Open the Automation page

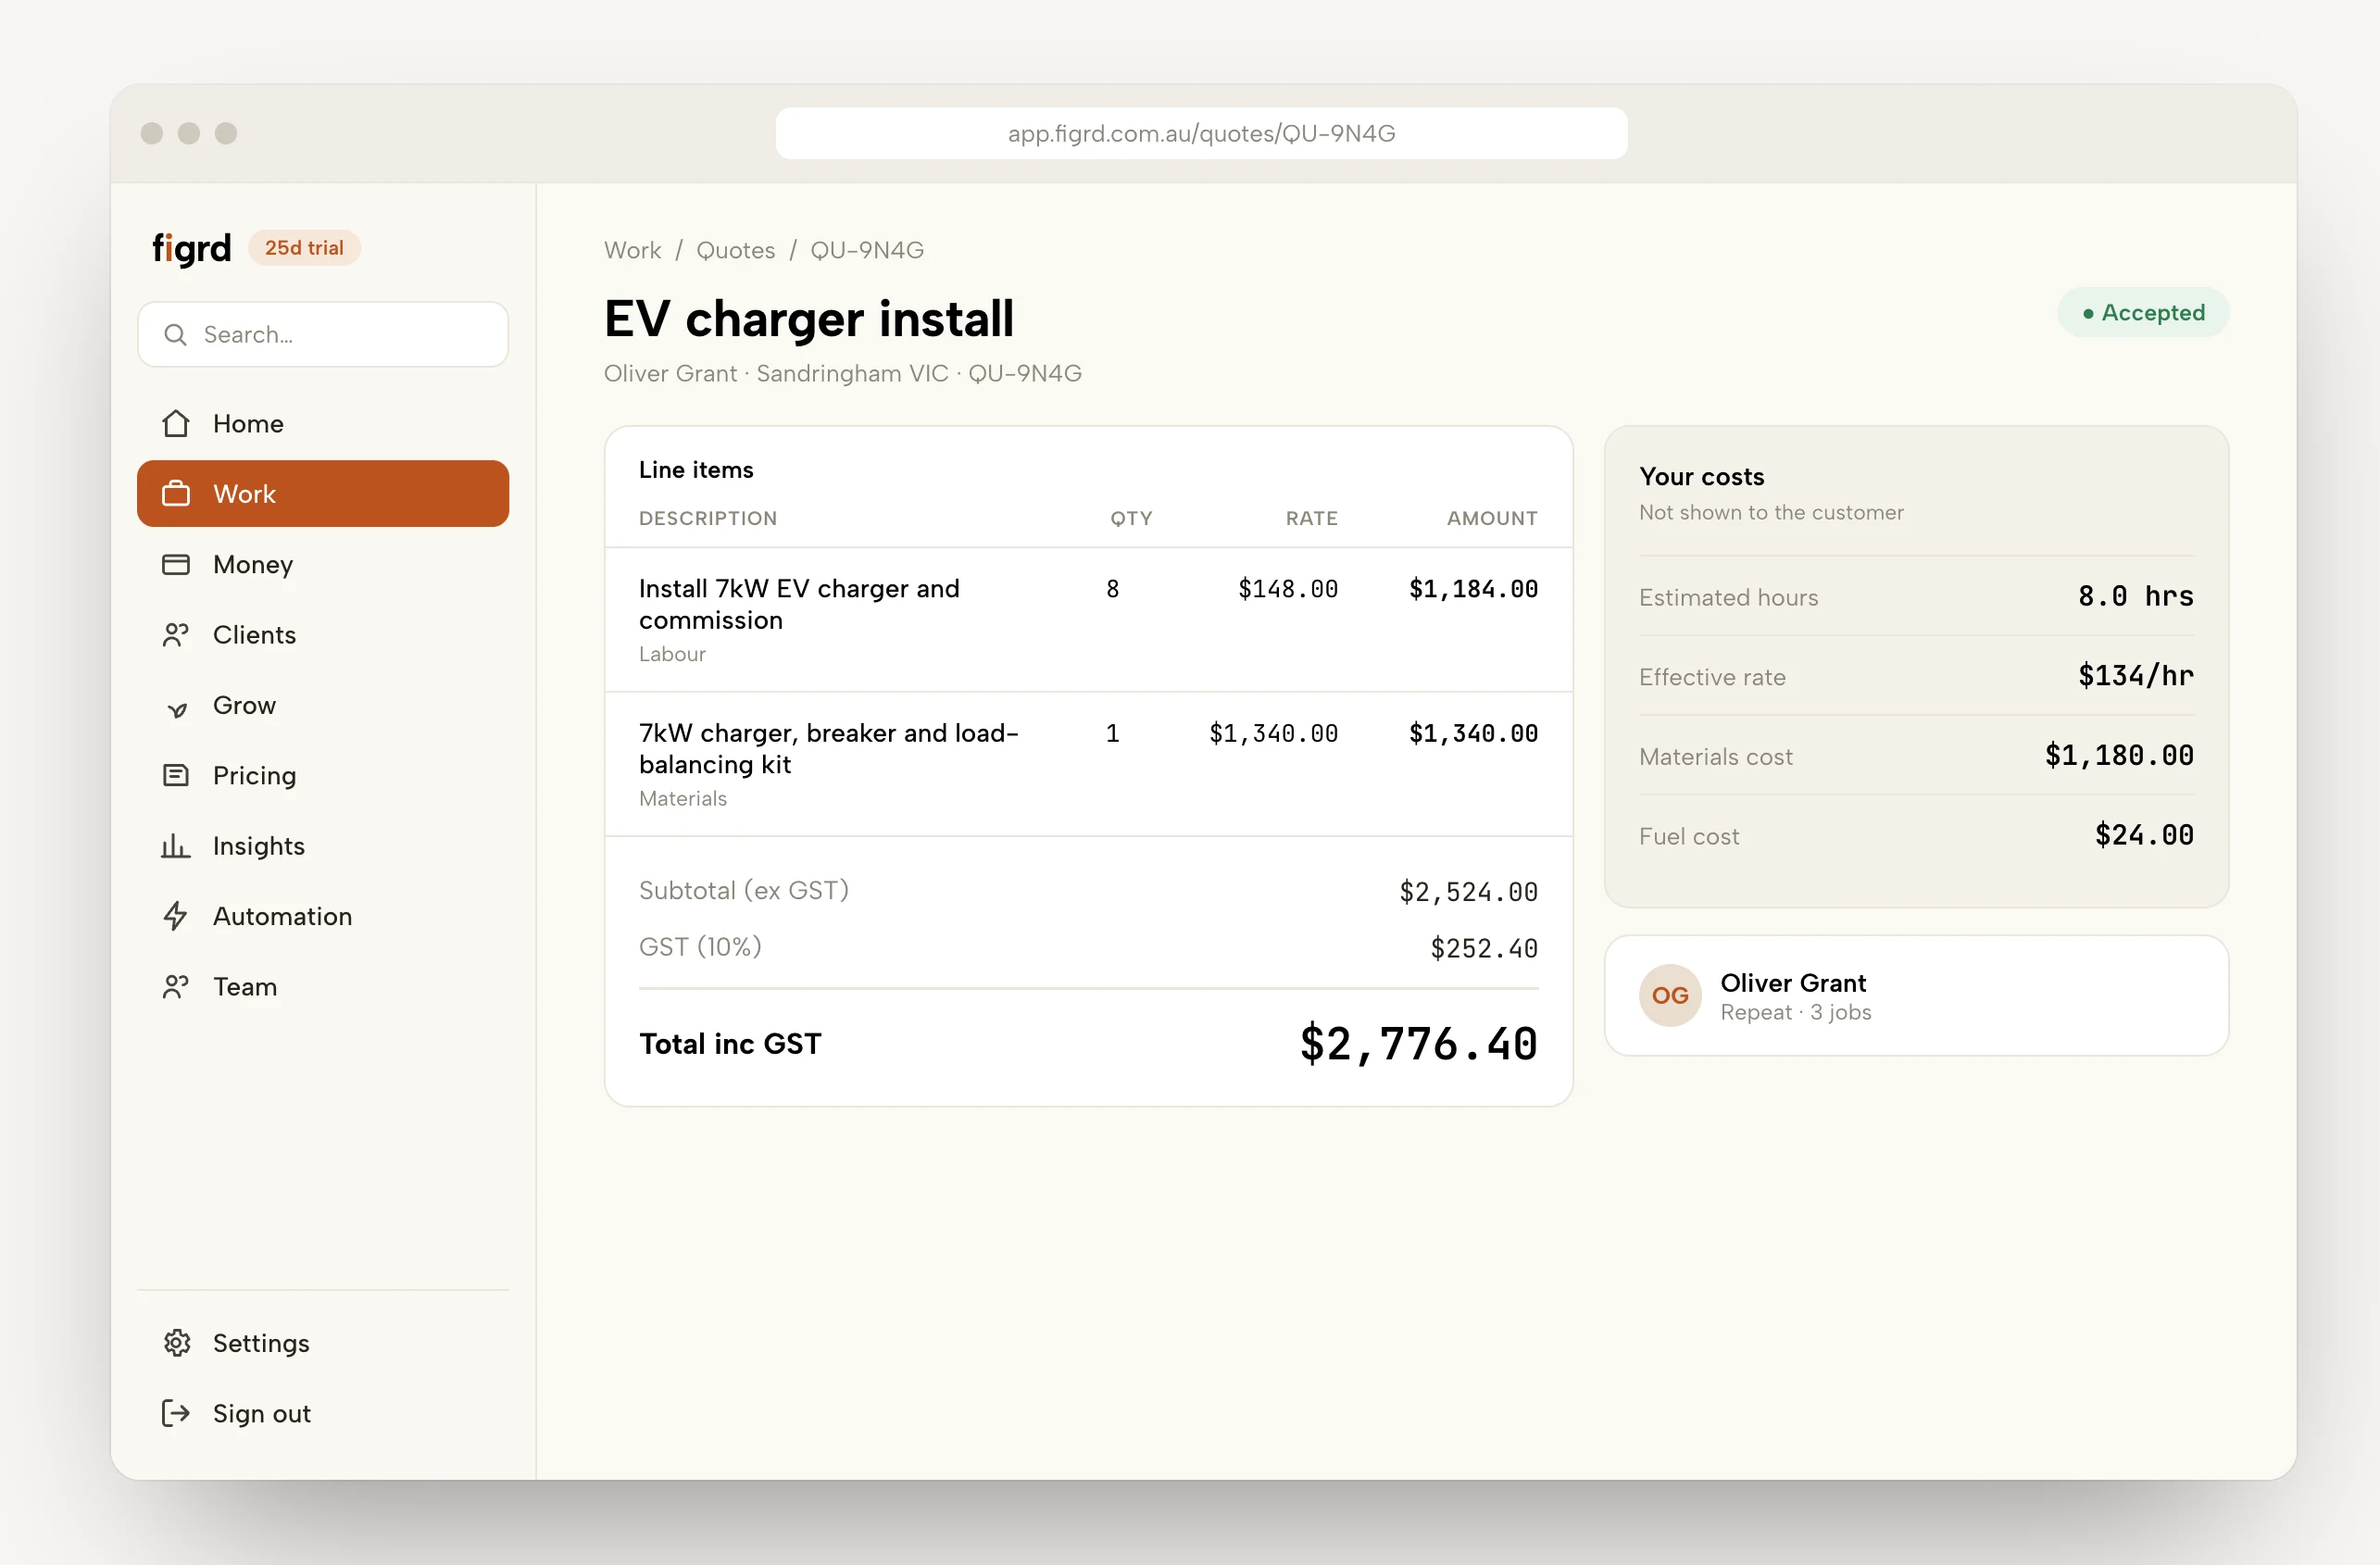pyautogui.click(x=323, y=916)
